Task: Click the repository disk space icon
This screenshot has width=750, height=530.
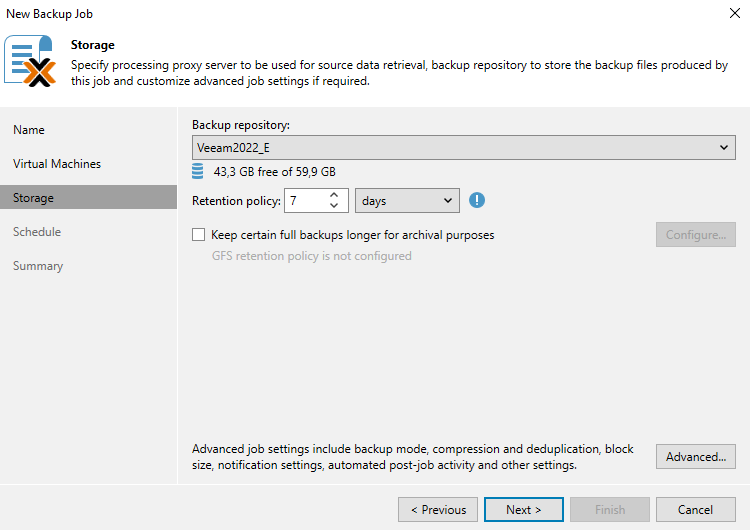Action: 198,171
